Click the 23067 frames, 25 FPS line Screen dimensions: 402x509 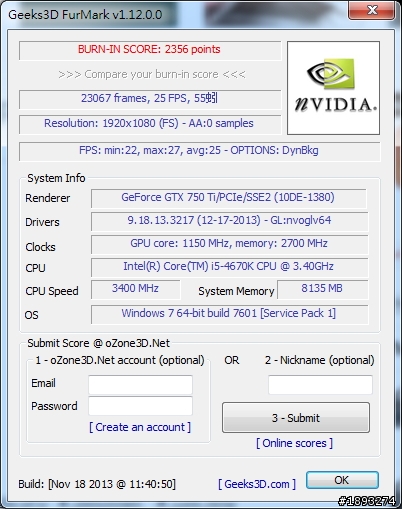point(149,98)
